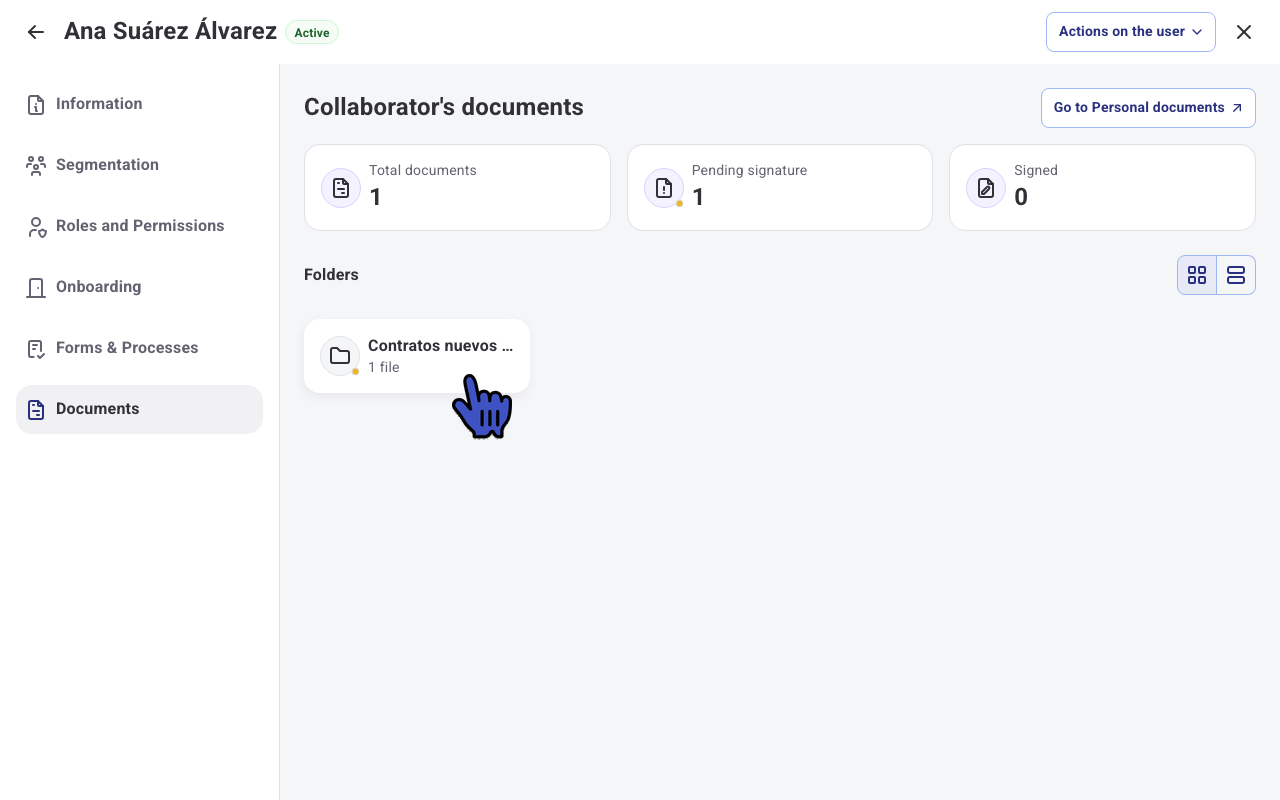Switch to list view

click(1236, 275)
